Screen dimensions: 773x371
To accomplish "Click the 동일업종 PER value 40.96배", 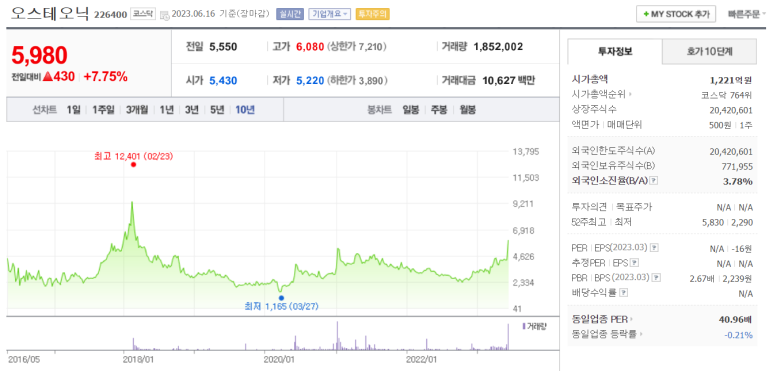I will pos(736,320).
